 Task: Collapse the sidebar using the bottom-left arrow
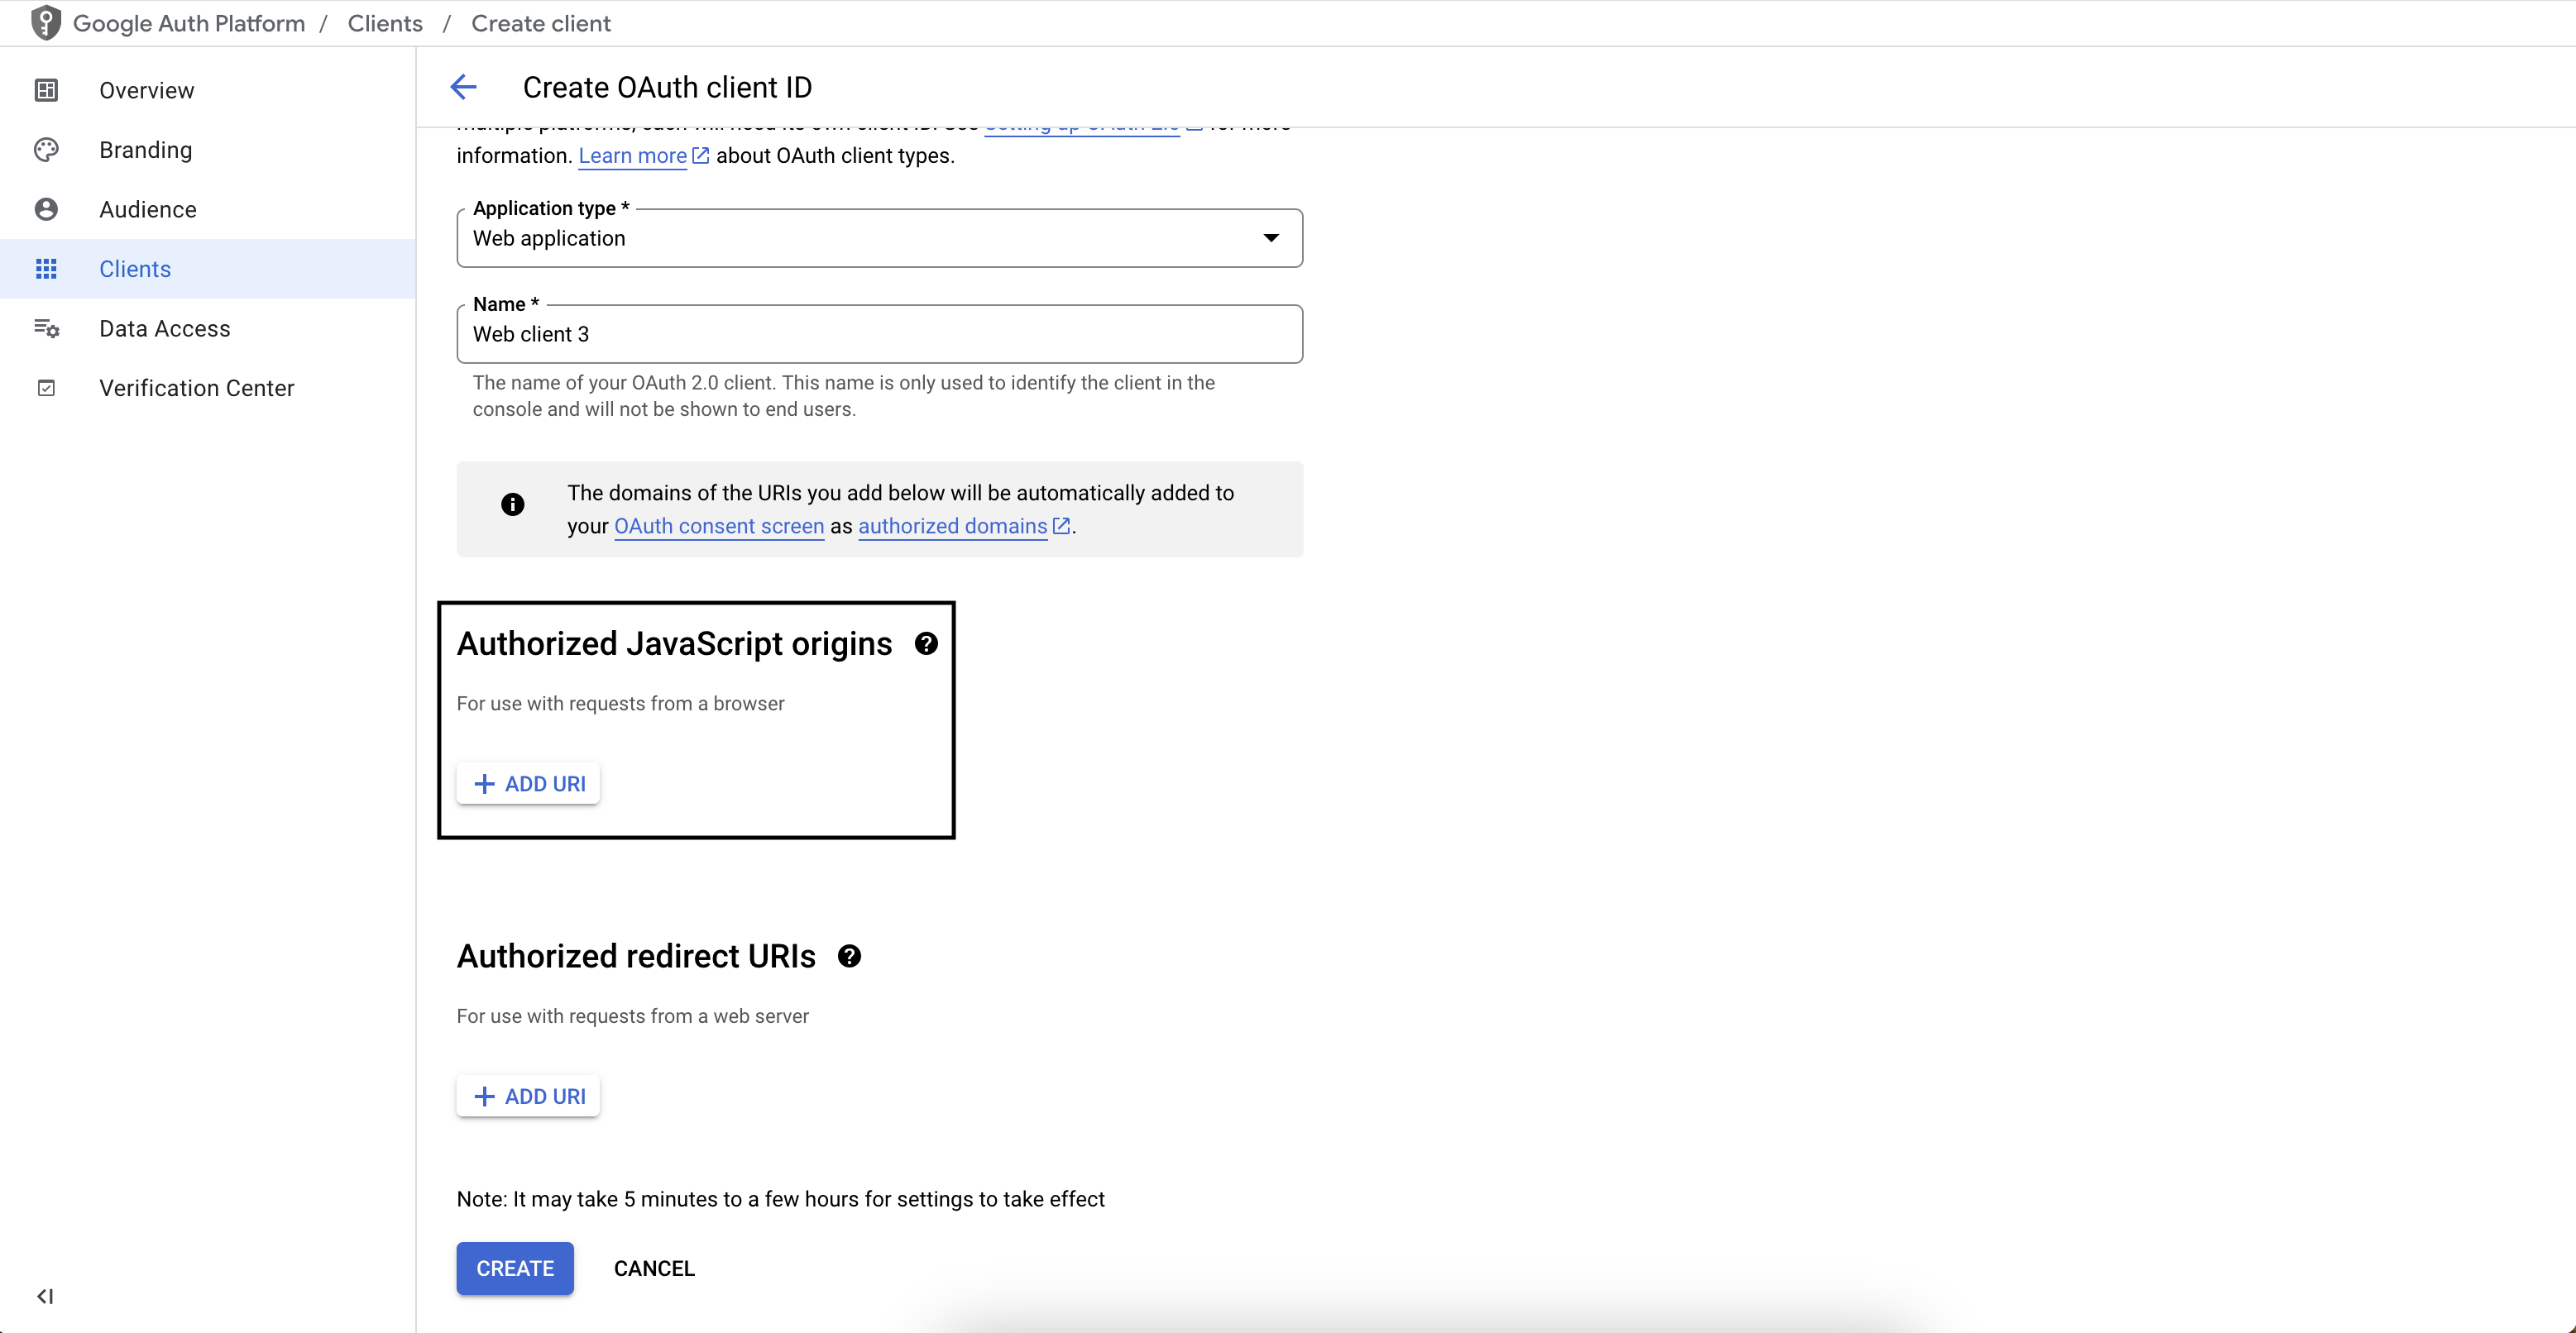coord(45,1296)
